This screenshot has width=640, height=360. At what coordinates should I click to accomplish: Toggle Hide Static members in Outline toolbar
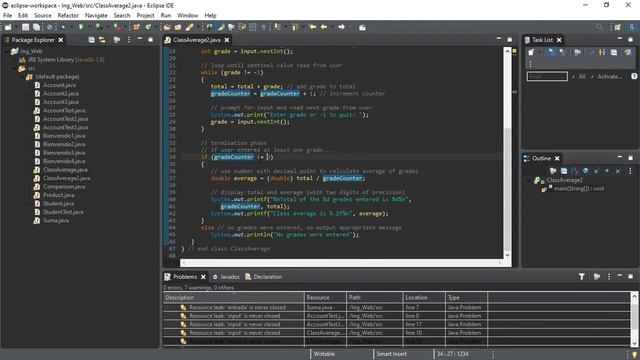[596, 171]
